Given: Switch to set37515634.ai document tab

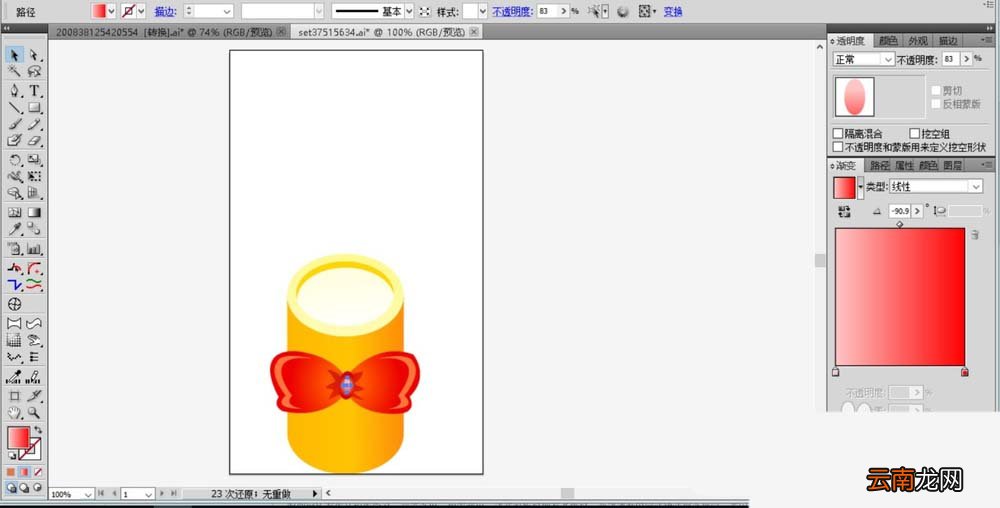Looking at the screenshot, I should (x=389, y=32).
